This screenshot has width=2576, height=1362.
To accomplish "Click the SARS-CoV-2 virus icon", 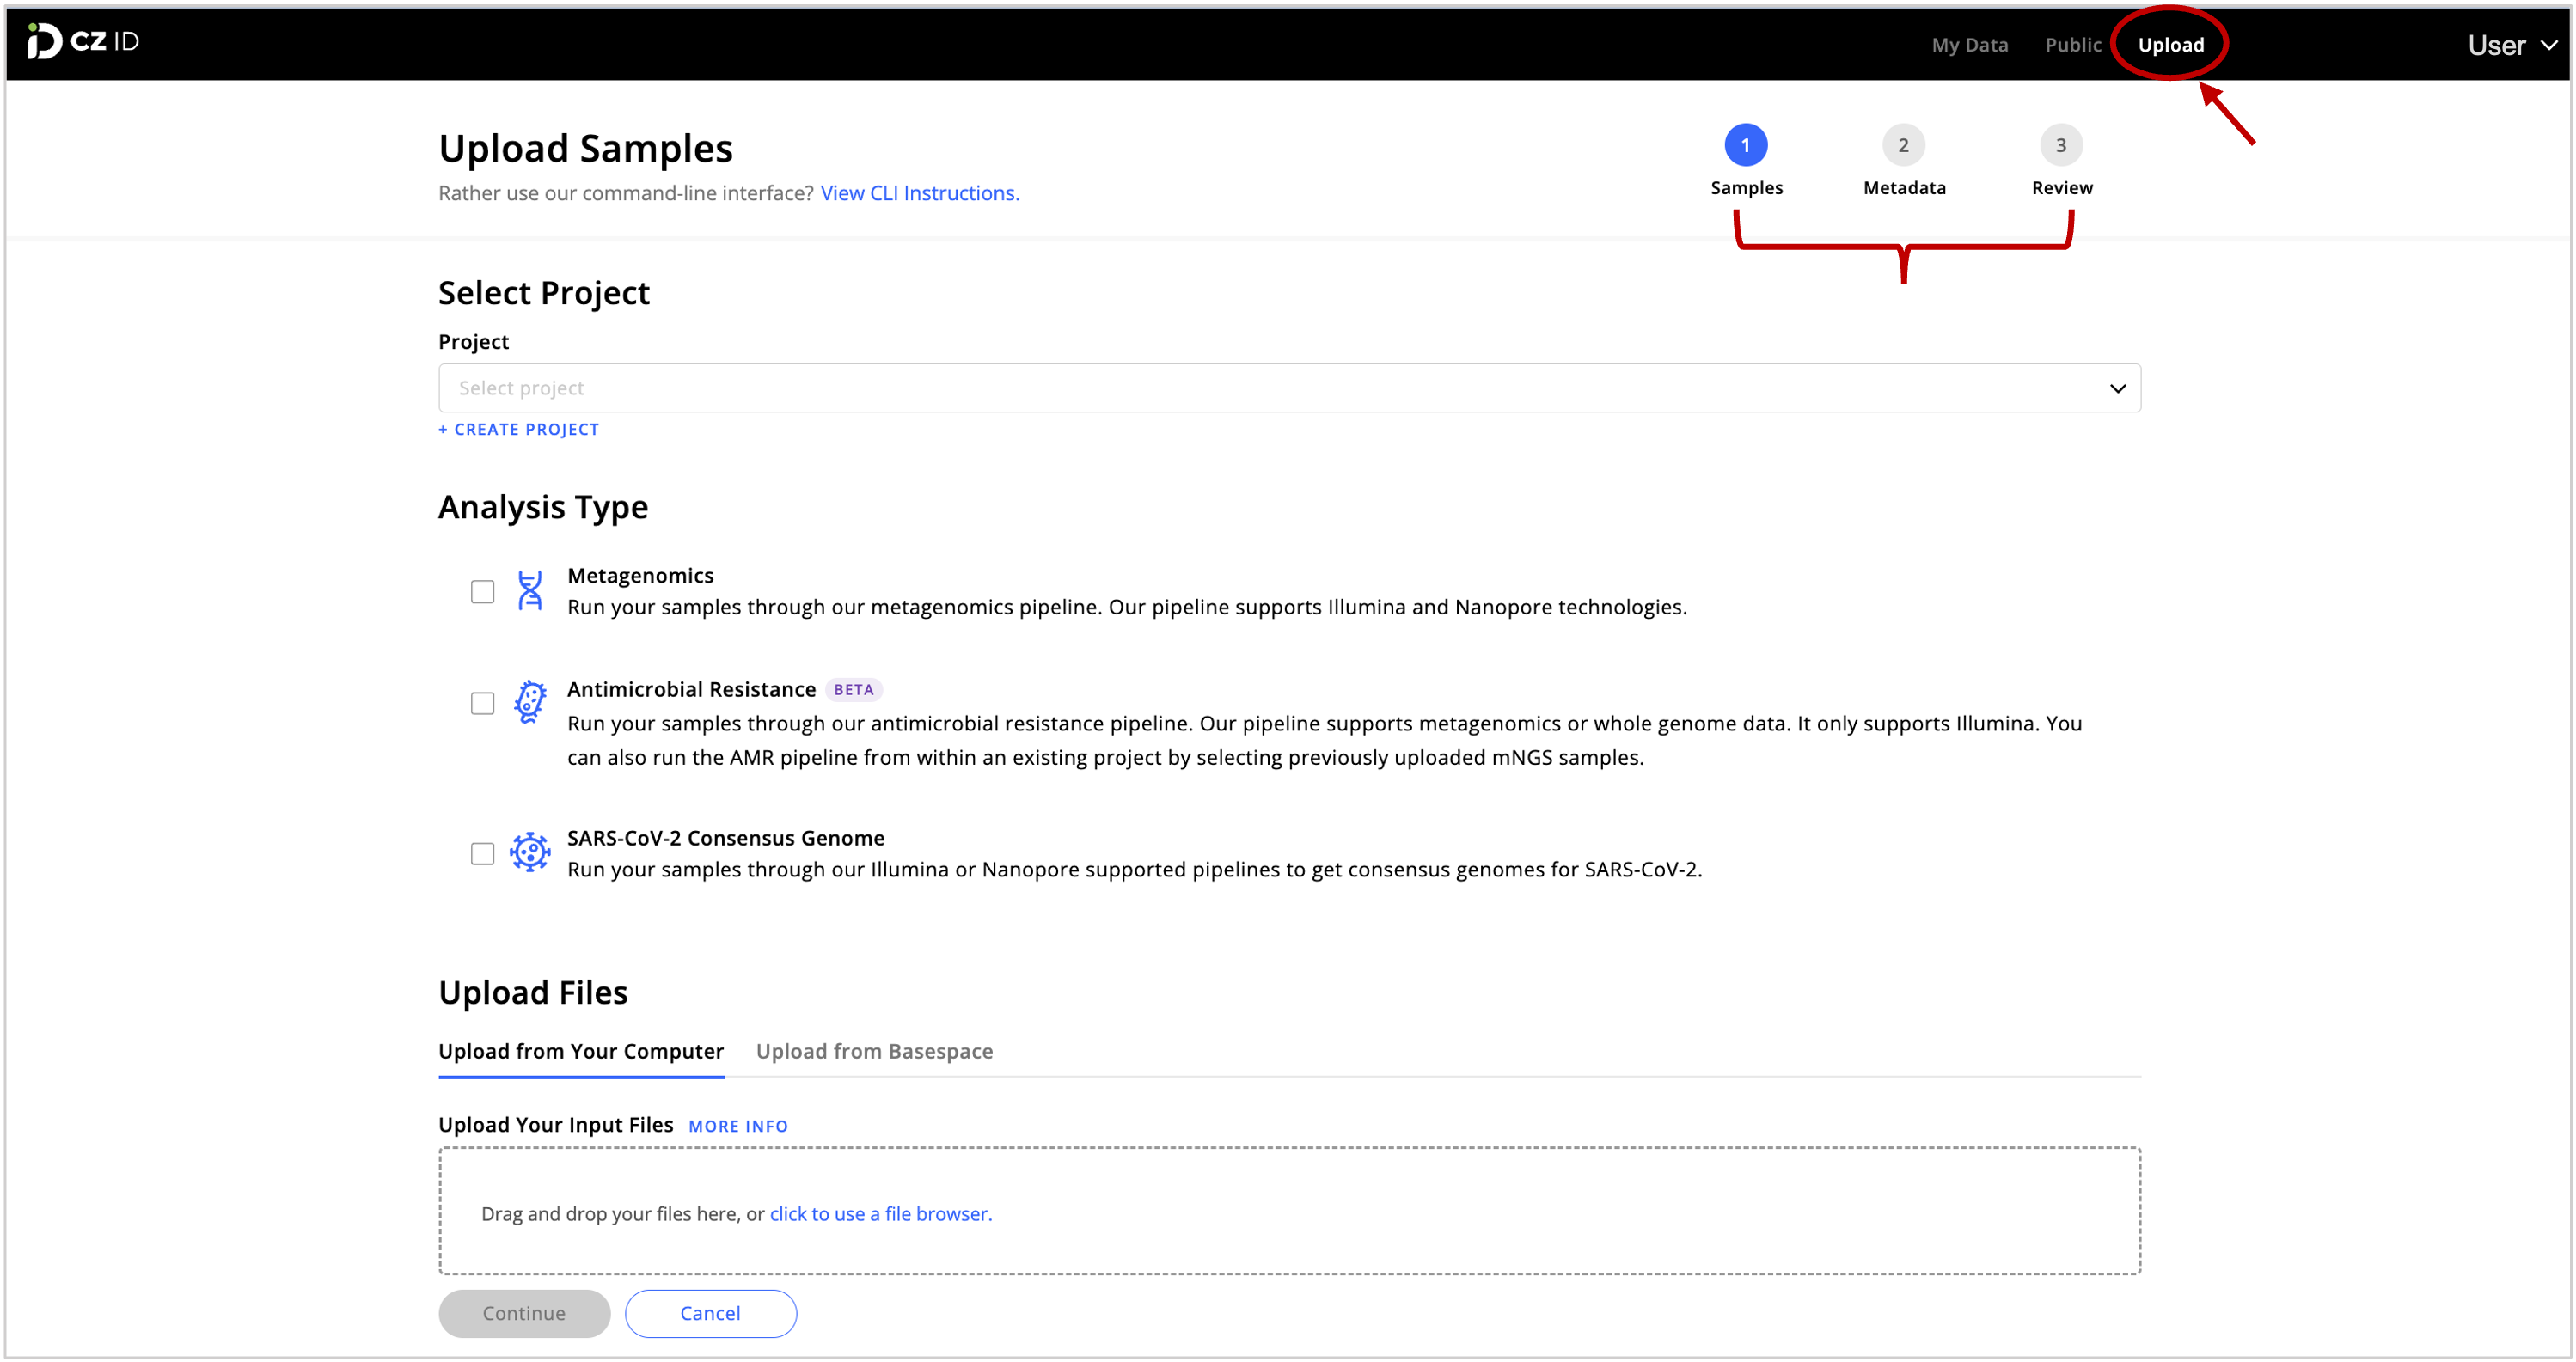I will tap(530, 852).
